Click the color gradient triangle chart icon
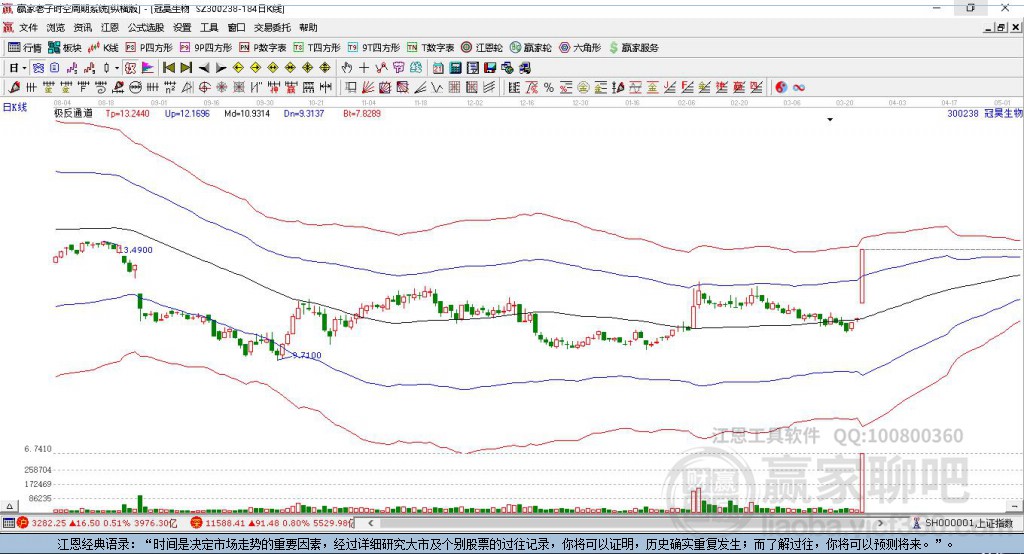Screen dimensions: 1024x554 [148, 68]
